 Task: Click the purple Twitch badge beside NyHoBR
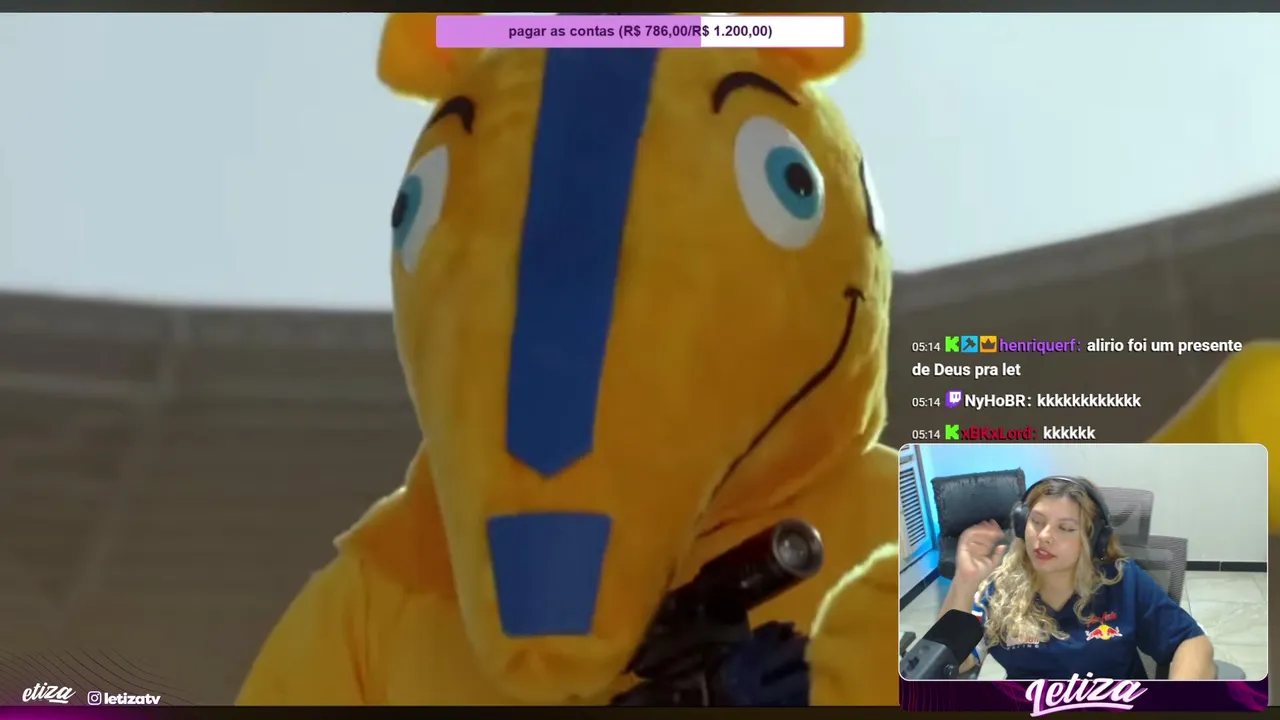[x=953, y=399]
